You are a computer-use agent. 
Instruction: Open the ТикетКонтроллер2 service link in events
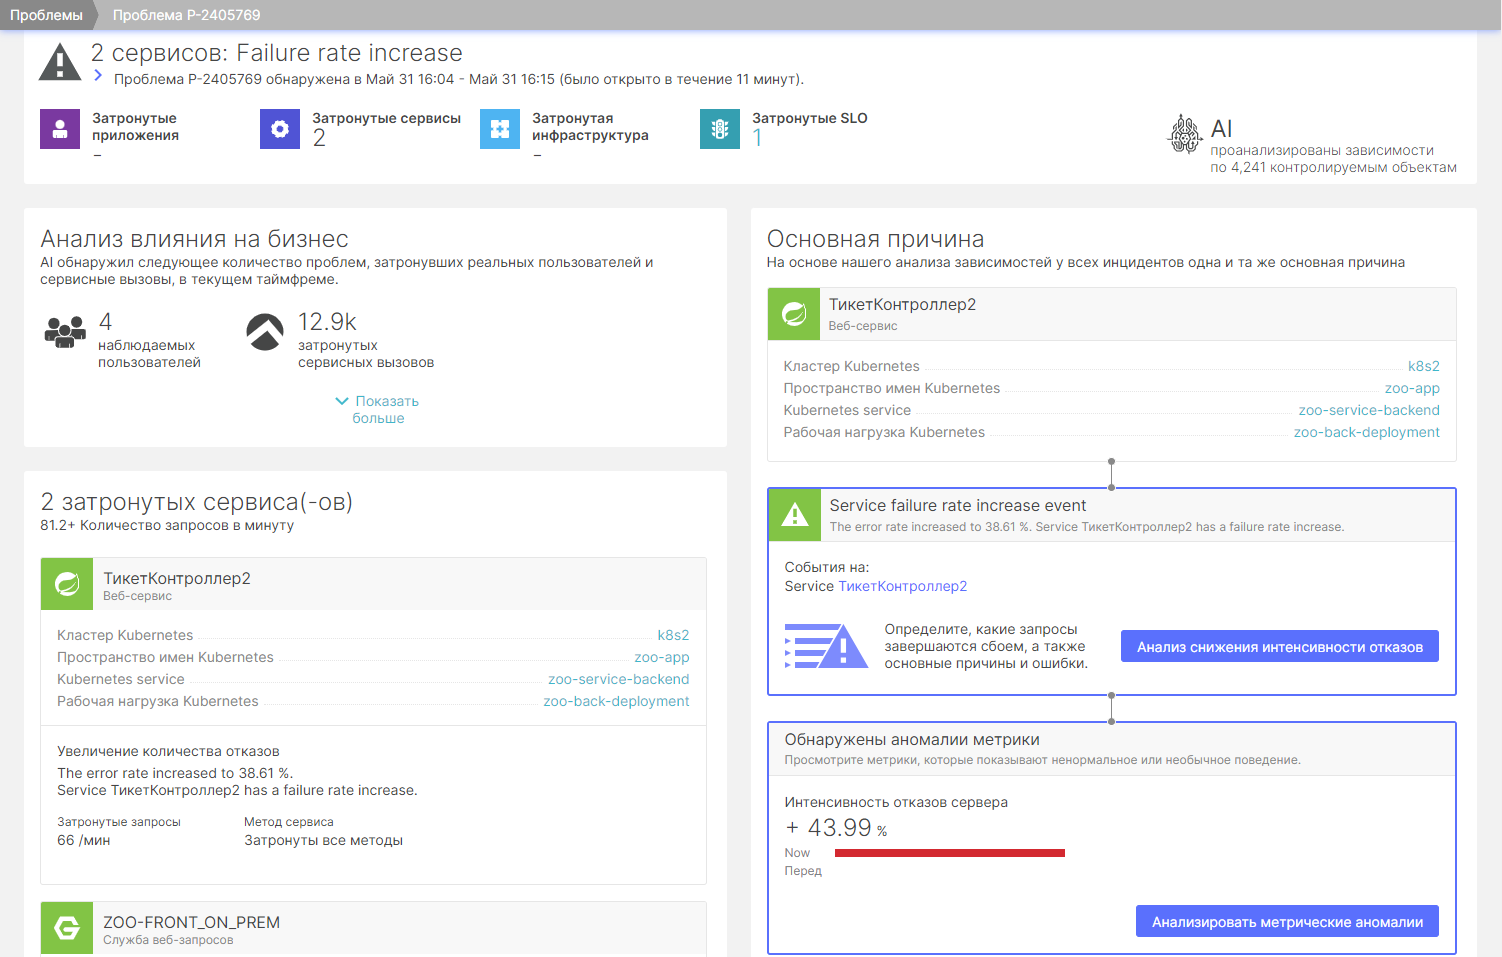click(902, 586)
